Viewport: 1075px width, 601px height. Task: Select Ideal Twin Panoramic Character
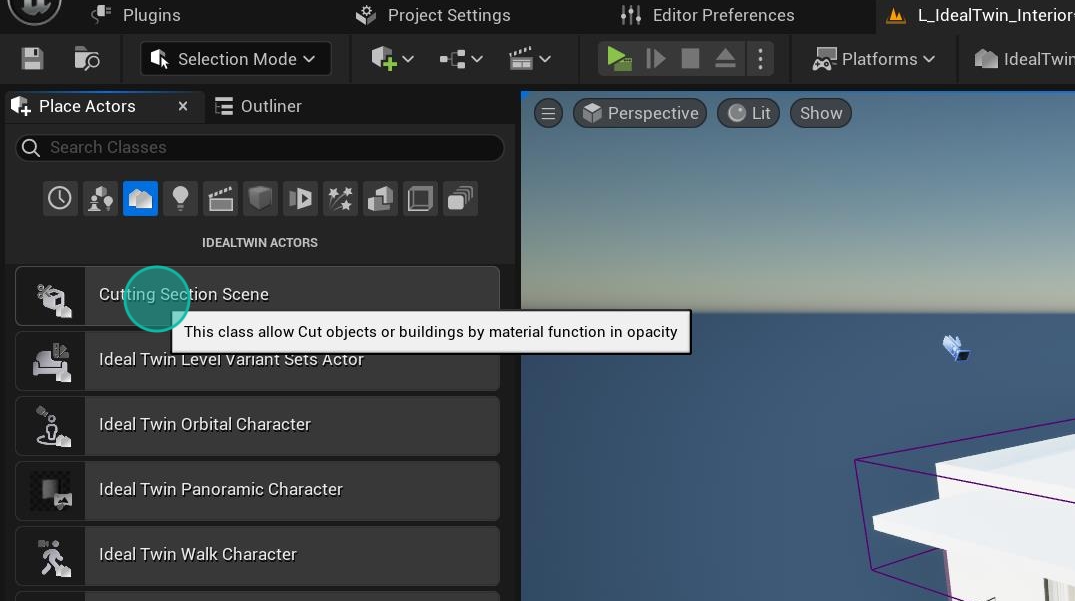[x=258, y=491]
